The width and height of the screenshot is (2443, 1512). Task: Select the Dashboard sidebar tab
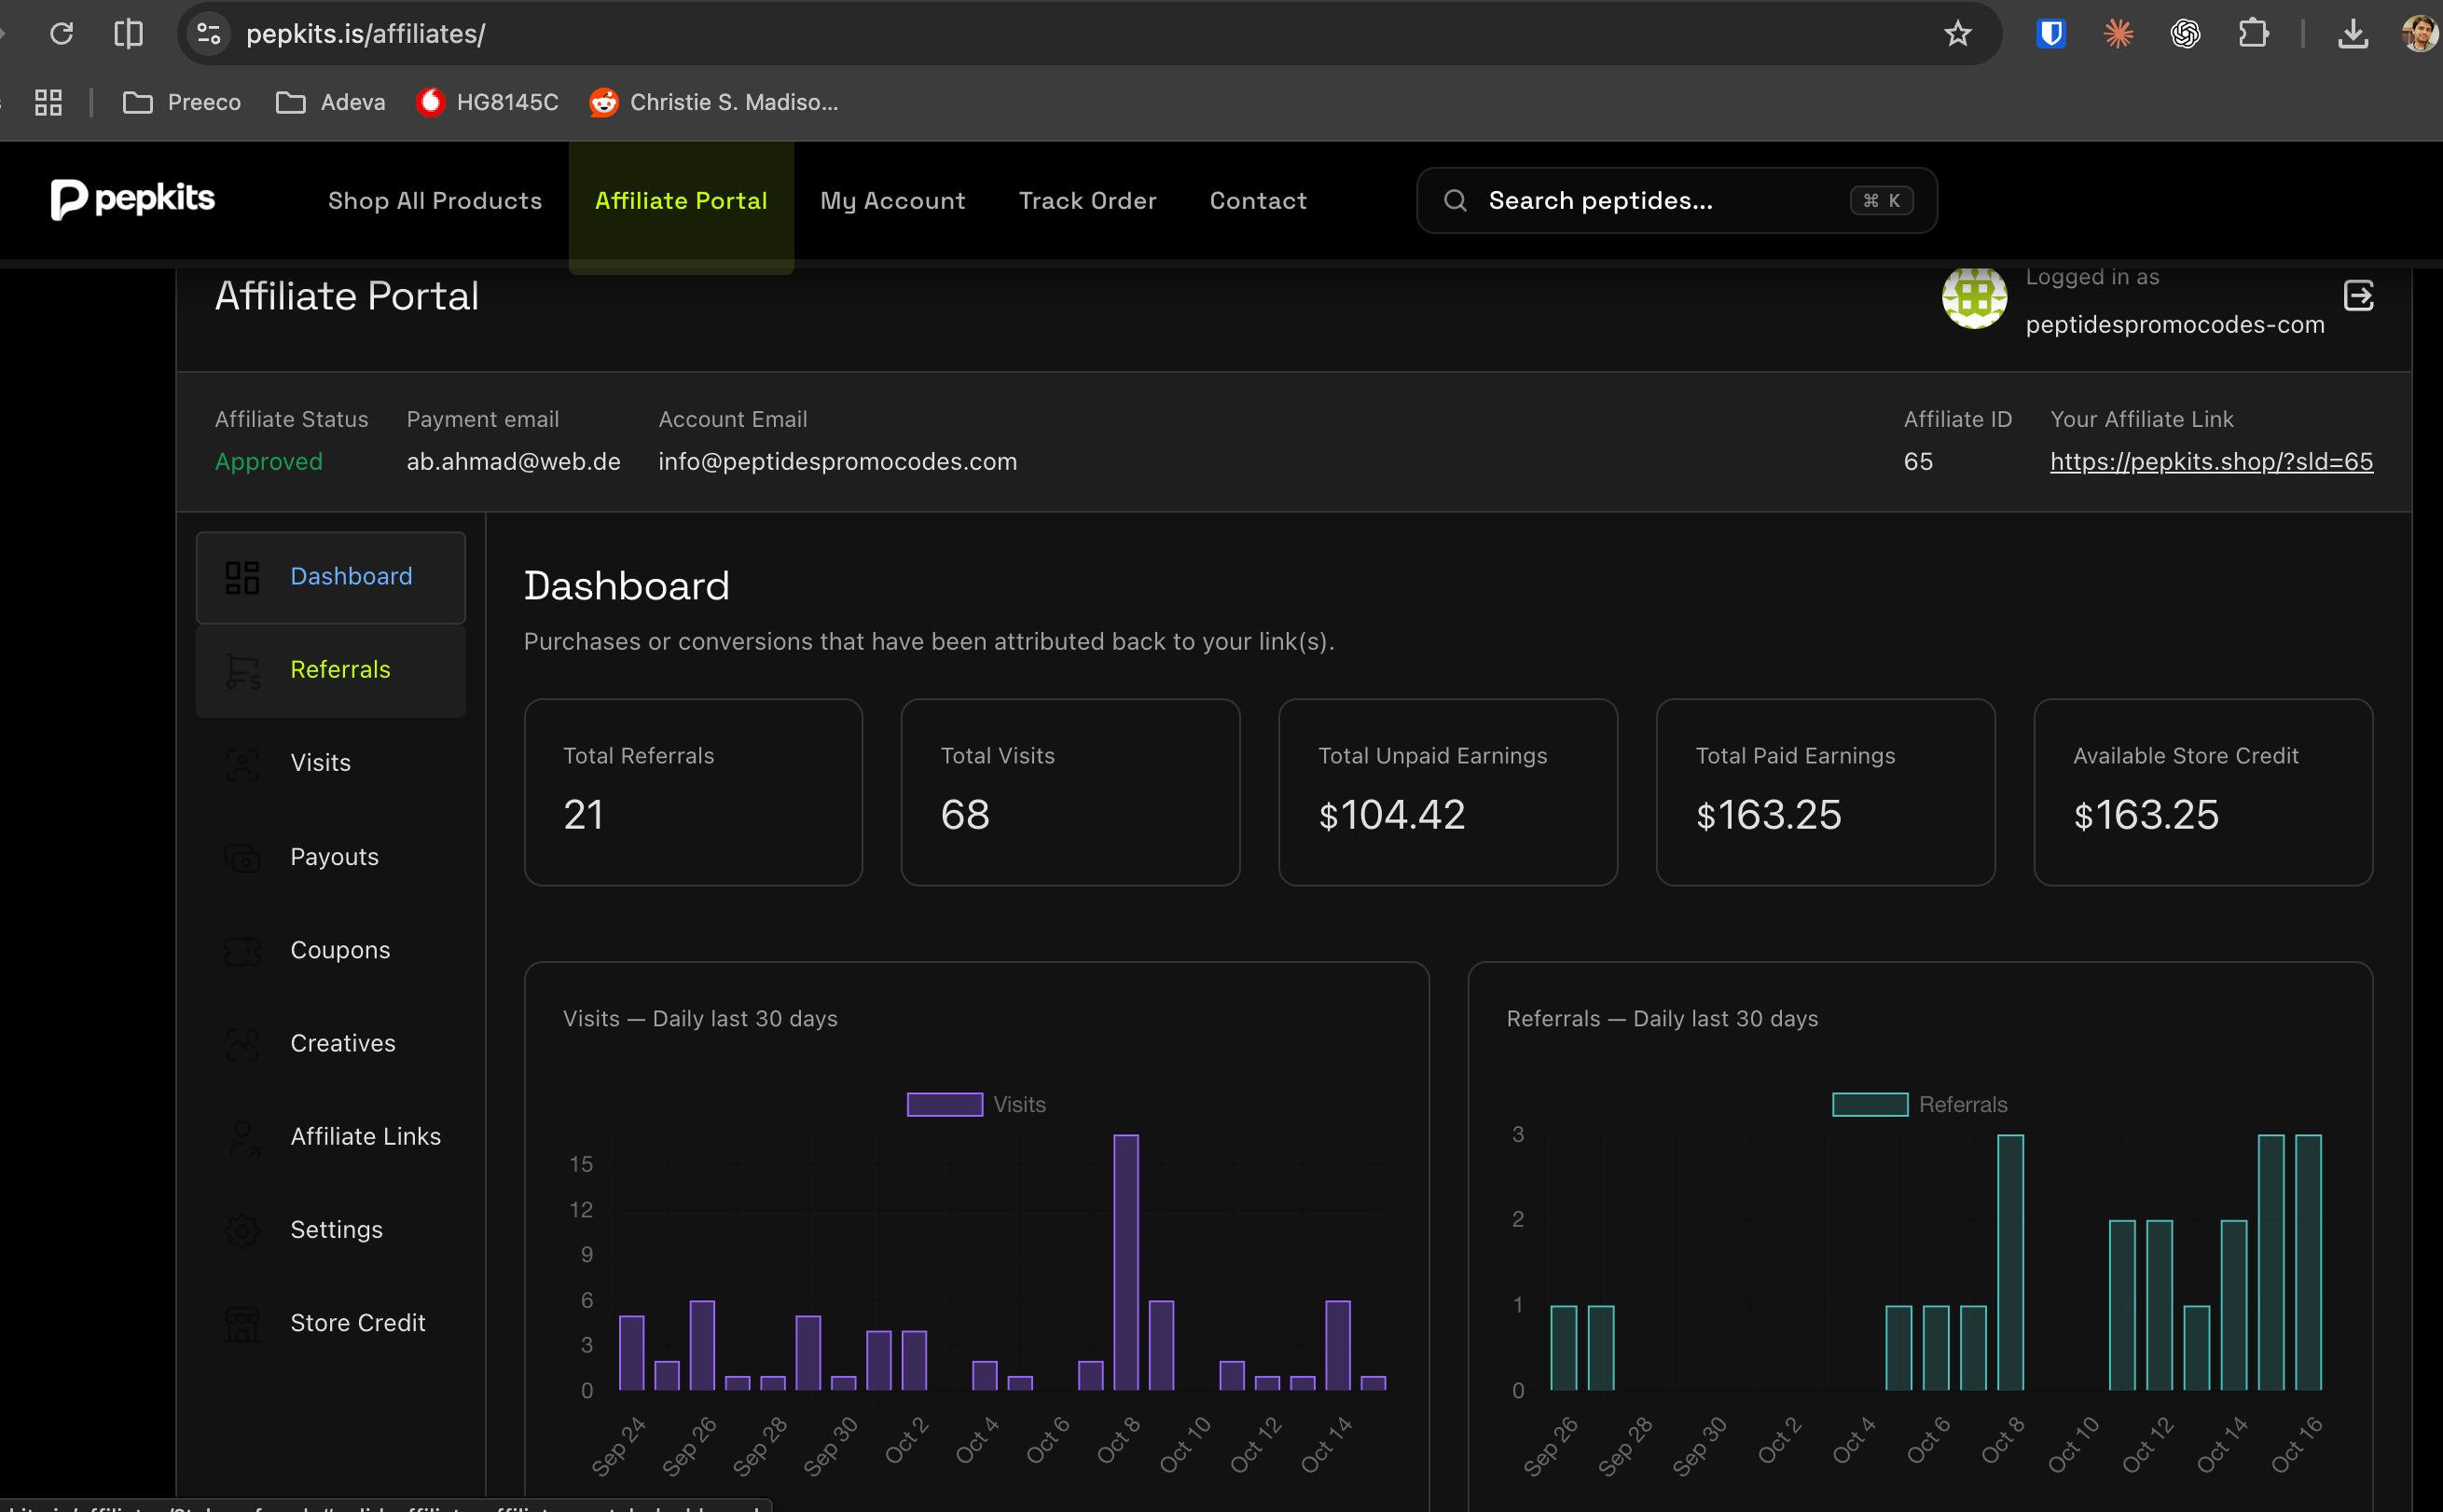(x=331, y=577)
